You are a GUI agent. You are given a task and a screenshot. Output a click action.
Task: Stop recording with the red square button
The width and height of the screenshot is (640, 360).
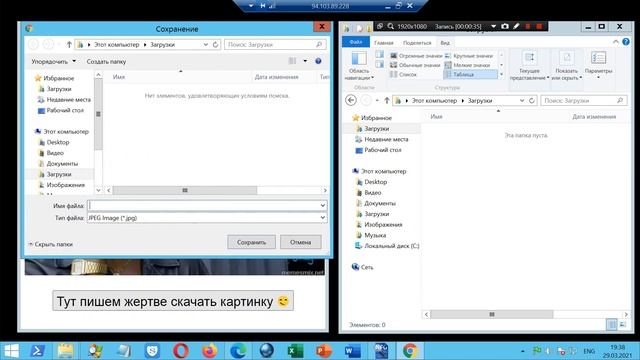pyautogui.click(x=539, y=26)
